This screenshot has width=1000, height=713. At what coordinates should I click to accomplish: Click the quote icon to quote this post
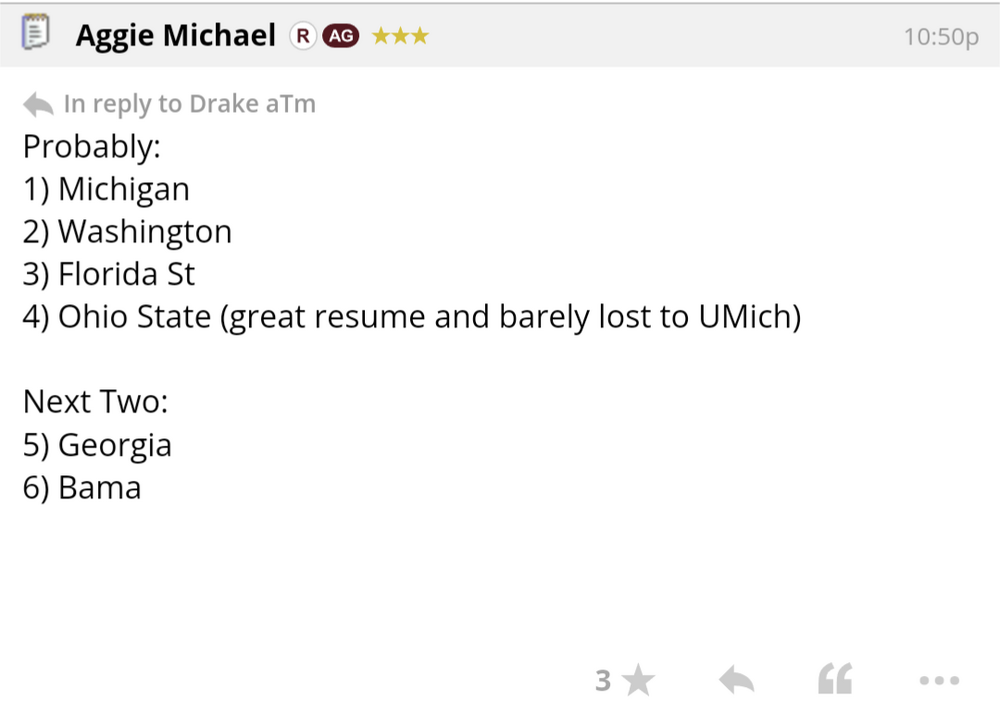[x=835, y=679]
